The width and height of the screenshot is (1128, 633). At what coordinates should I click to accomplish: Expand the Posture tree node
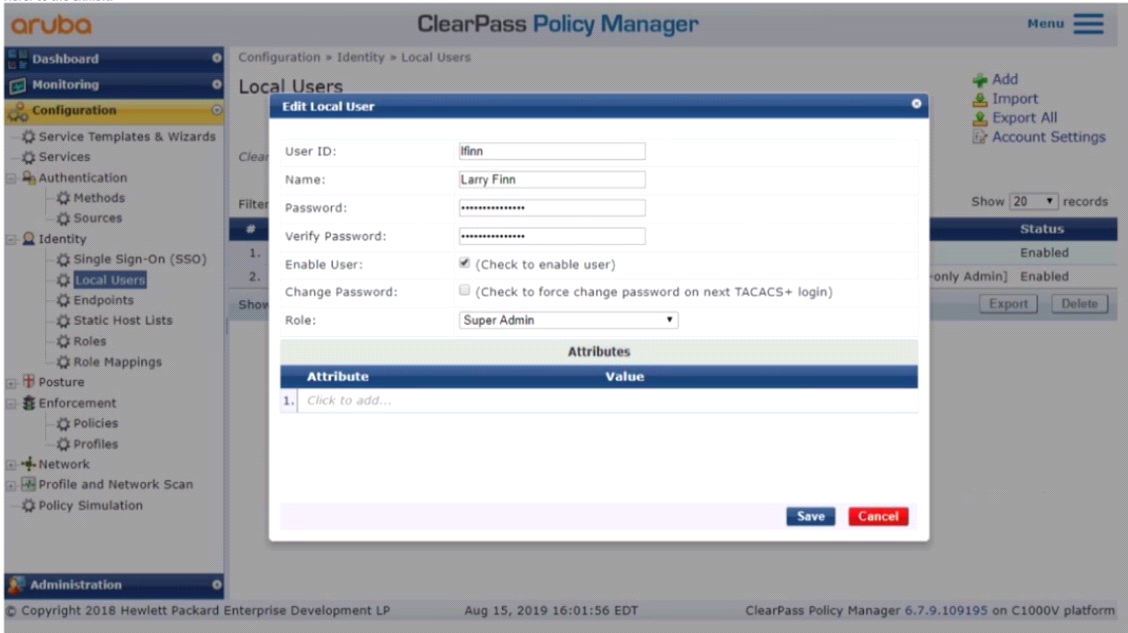11,383
